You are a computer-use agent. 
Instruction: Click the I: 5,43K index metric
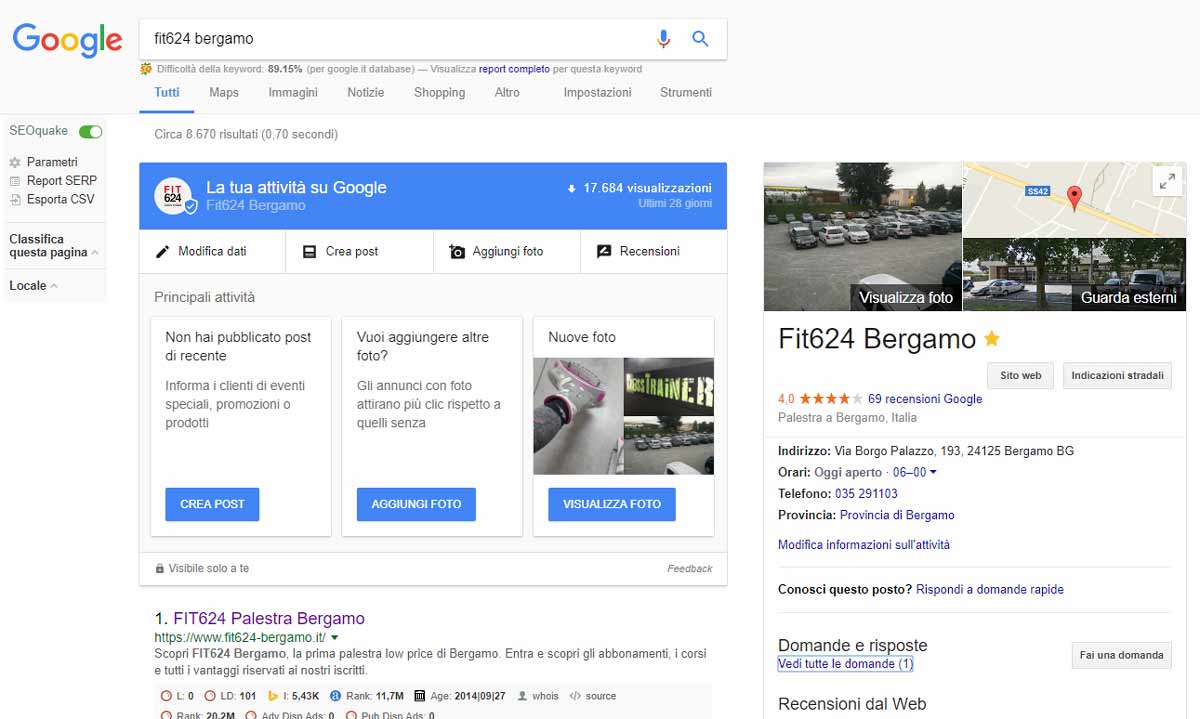click(x=293, y=696)
